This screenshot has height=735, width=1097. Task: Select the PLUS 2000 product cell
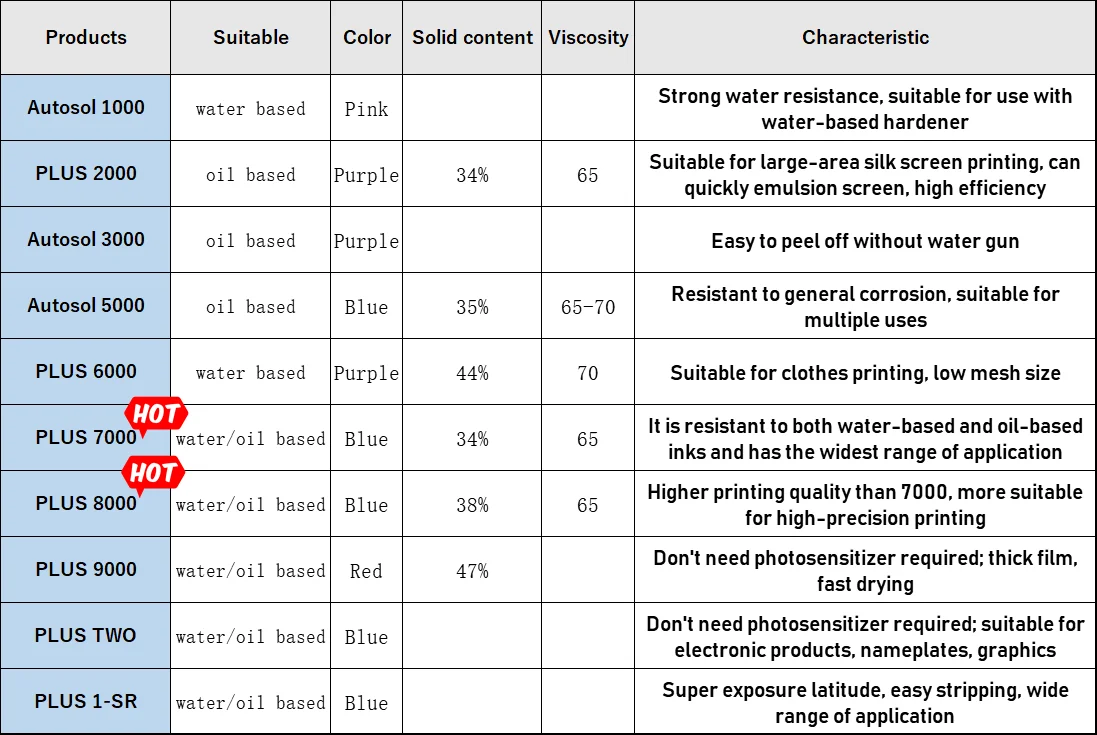click(86, 174)
